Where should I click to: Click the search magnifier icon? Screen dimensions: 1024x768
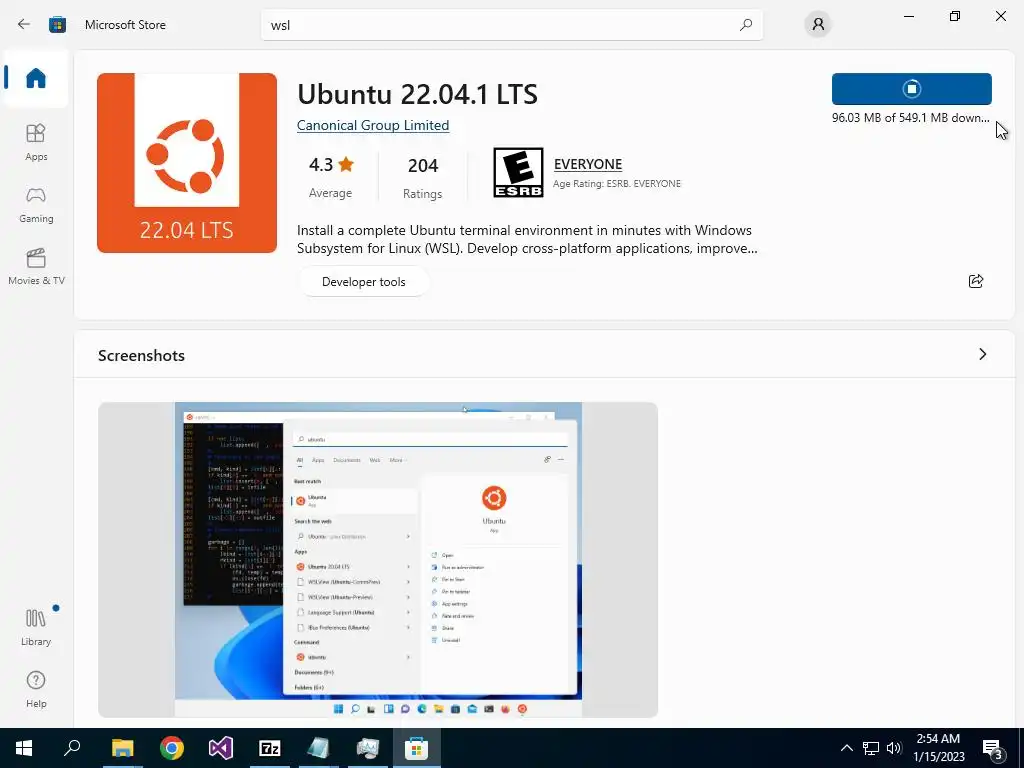746,25
